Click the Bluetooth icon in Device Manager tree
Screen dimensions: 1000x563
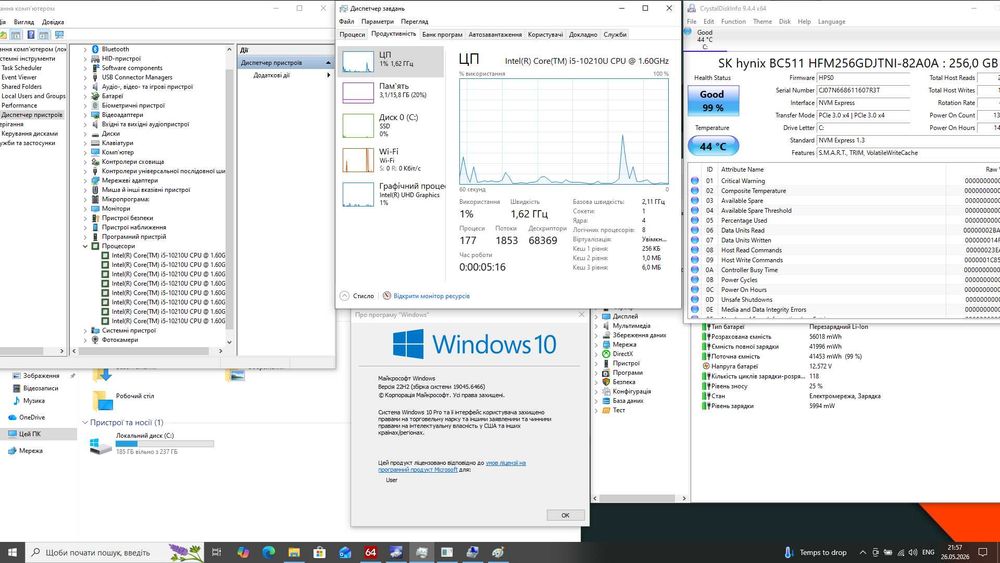[95, 49]
